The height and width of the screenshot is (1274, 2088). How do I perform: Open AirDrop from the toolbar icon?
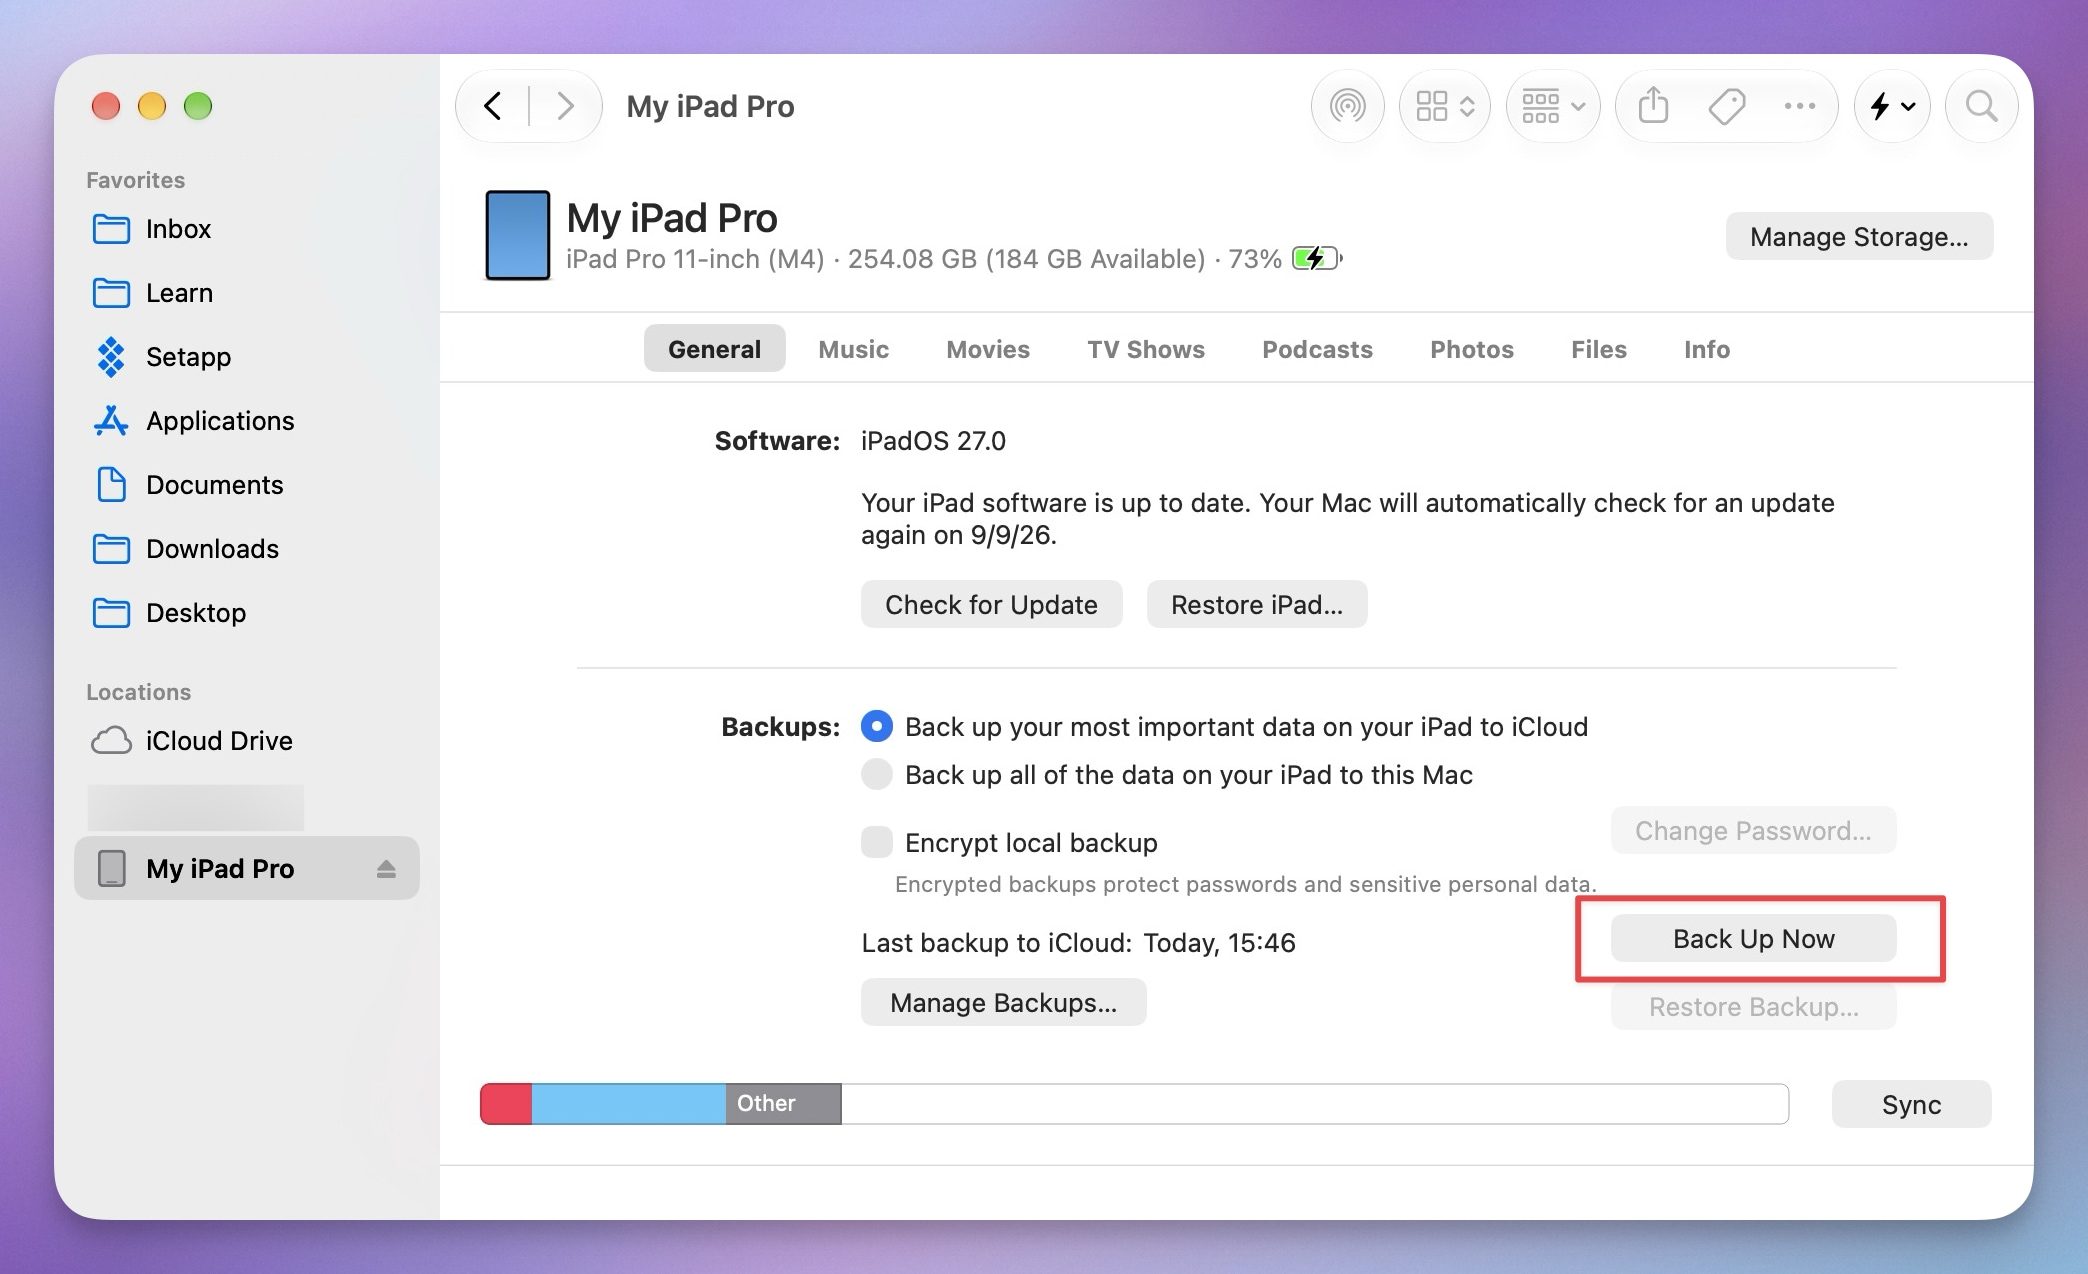1347,106
